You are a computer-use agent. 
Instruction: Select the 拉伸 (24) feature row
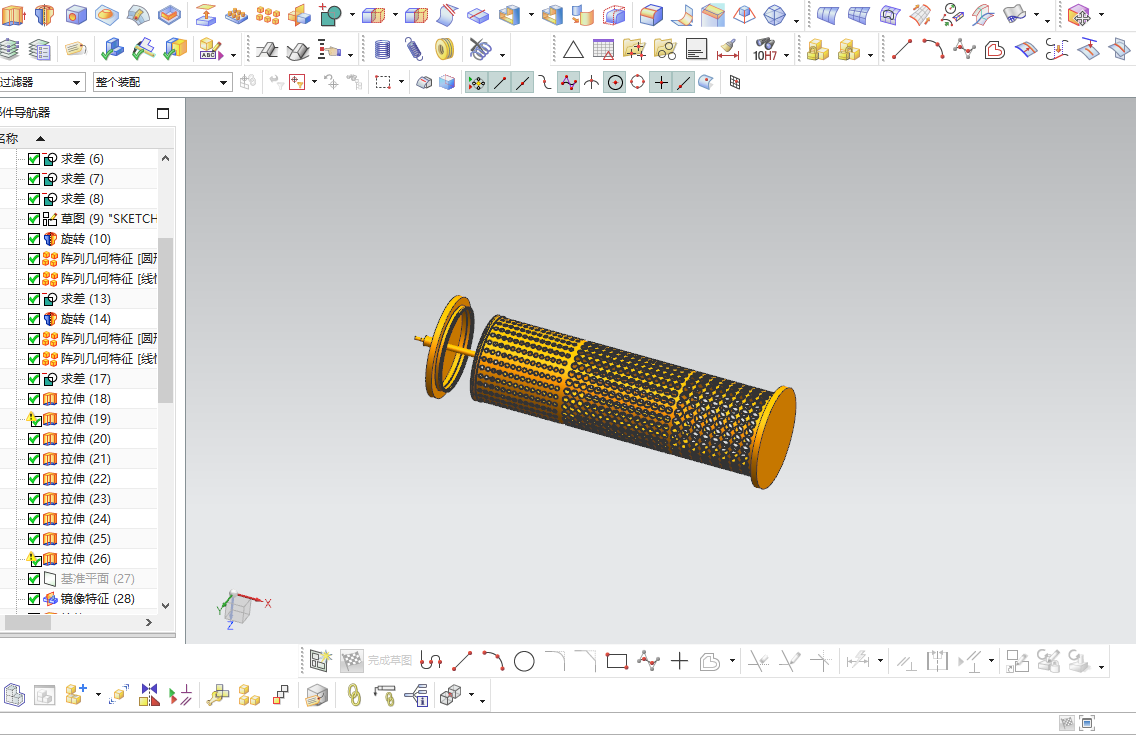click(x=85, y=518)
